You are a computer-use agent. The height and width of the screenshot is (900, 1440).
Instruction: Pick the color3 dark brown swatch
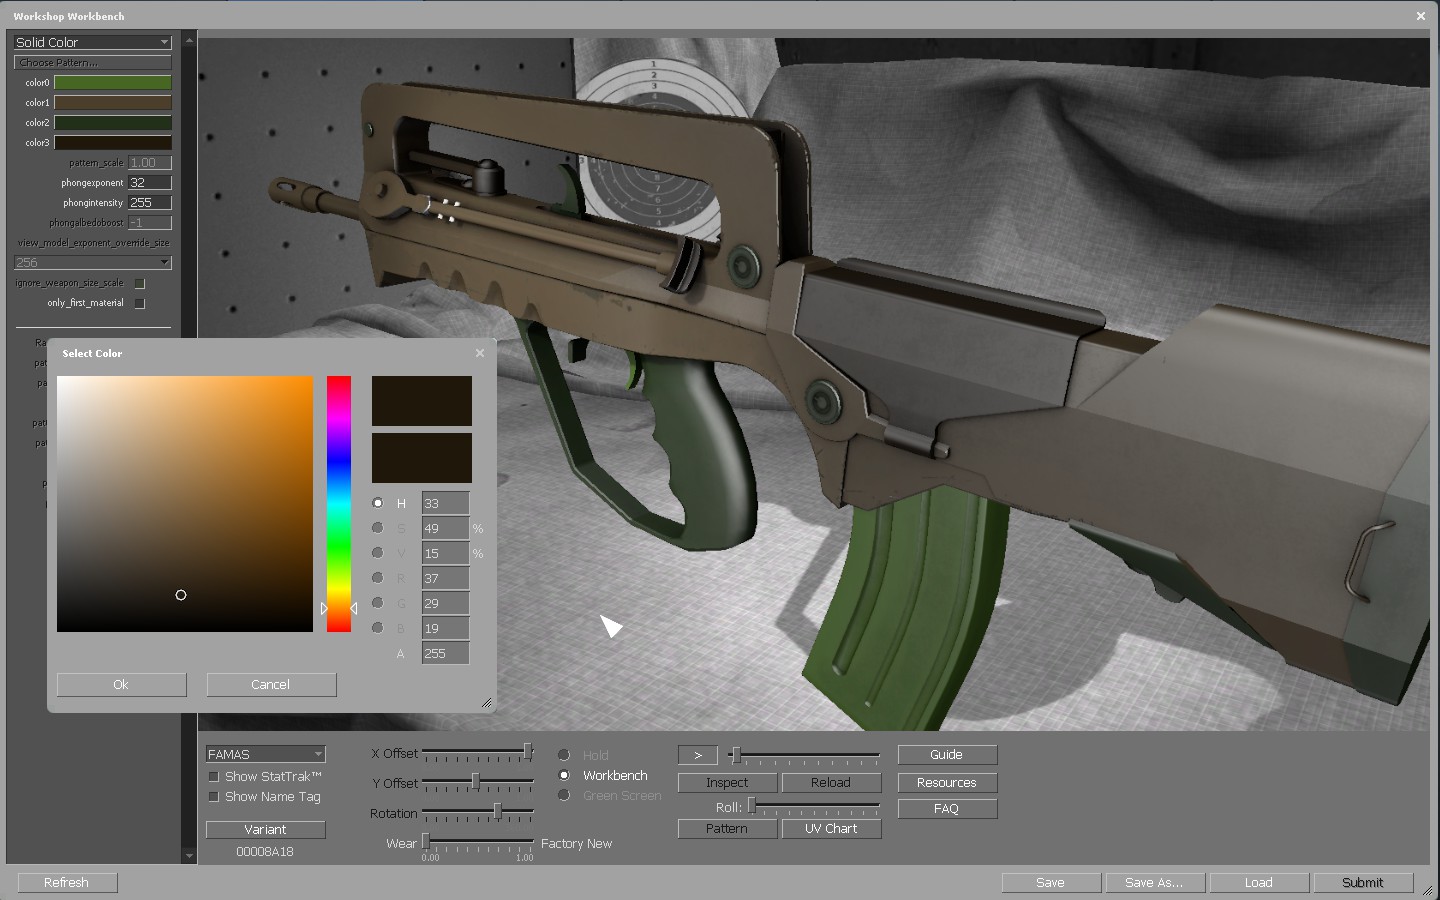click(113, 142)
